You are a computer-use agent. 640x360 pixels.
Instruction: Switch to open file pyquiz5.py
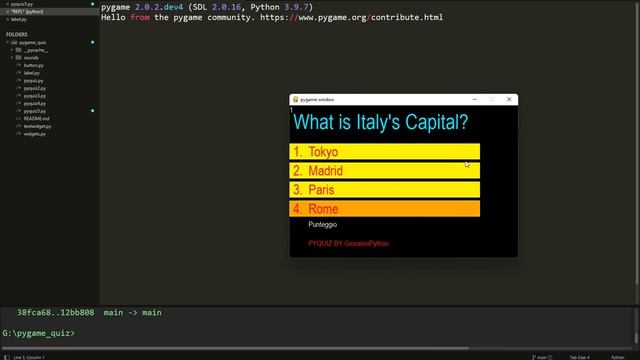[x=22, y=4]
